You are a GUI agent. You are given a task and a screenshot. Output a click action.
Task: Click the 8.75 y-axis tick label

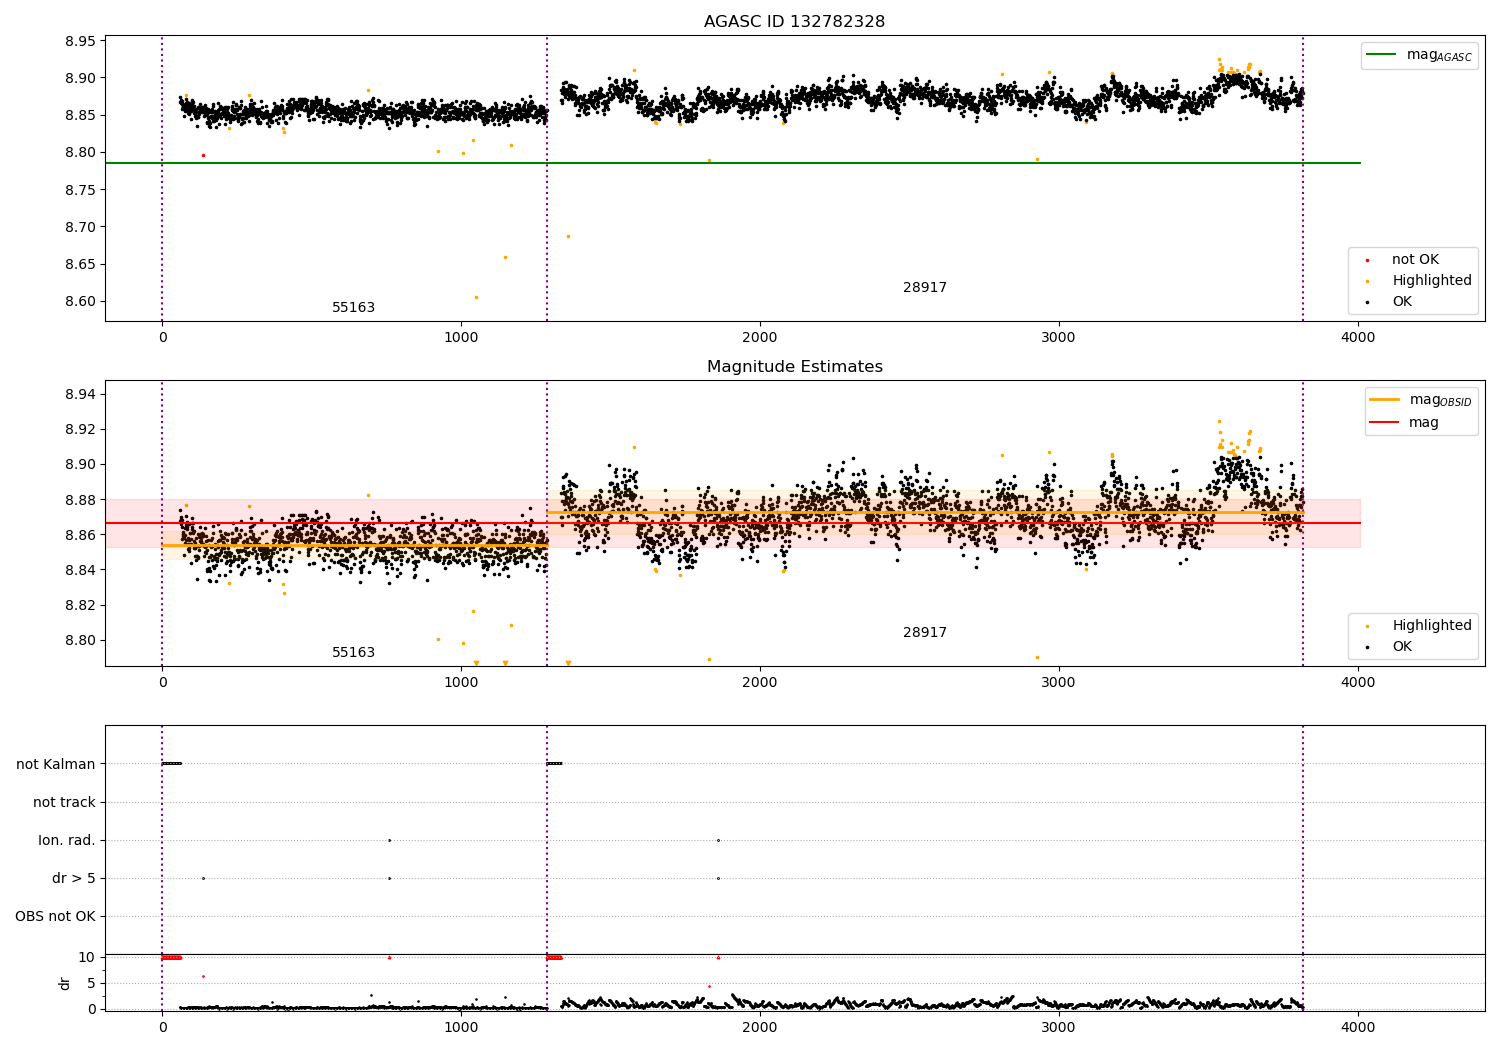tap(80, 190)
